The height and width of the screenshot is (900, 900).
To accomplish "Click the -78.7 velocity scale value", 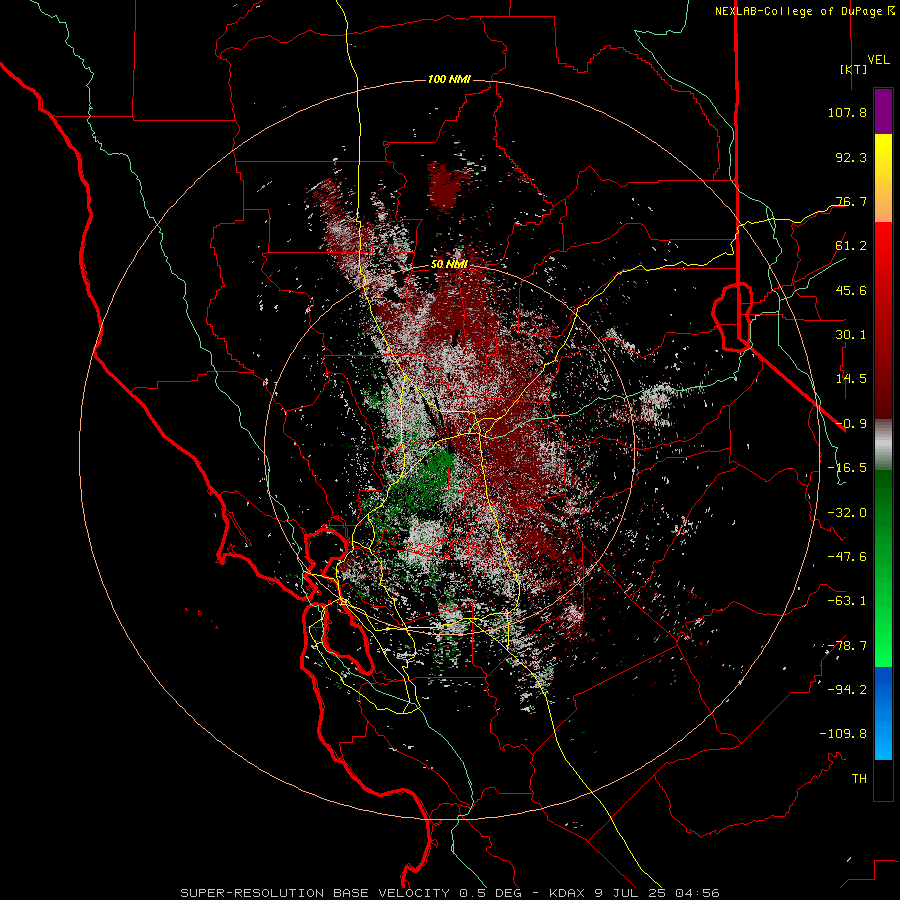I will [847, 646].
